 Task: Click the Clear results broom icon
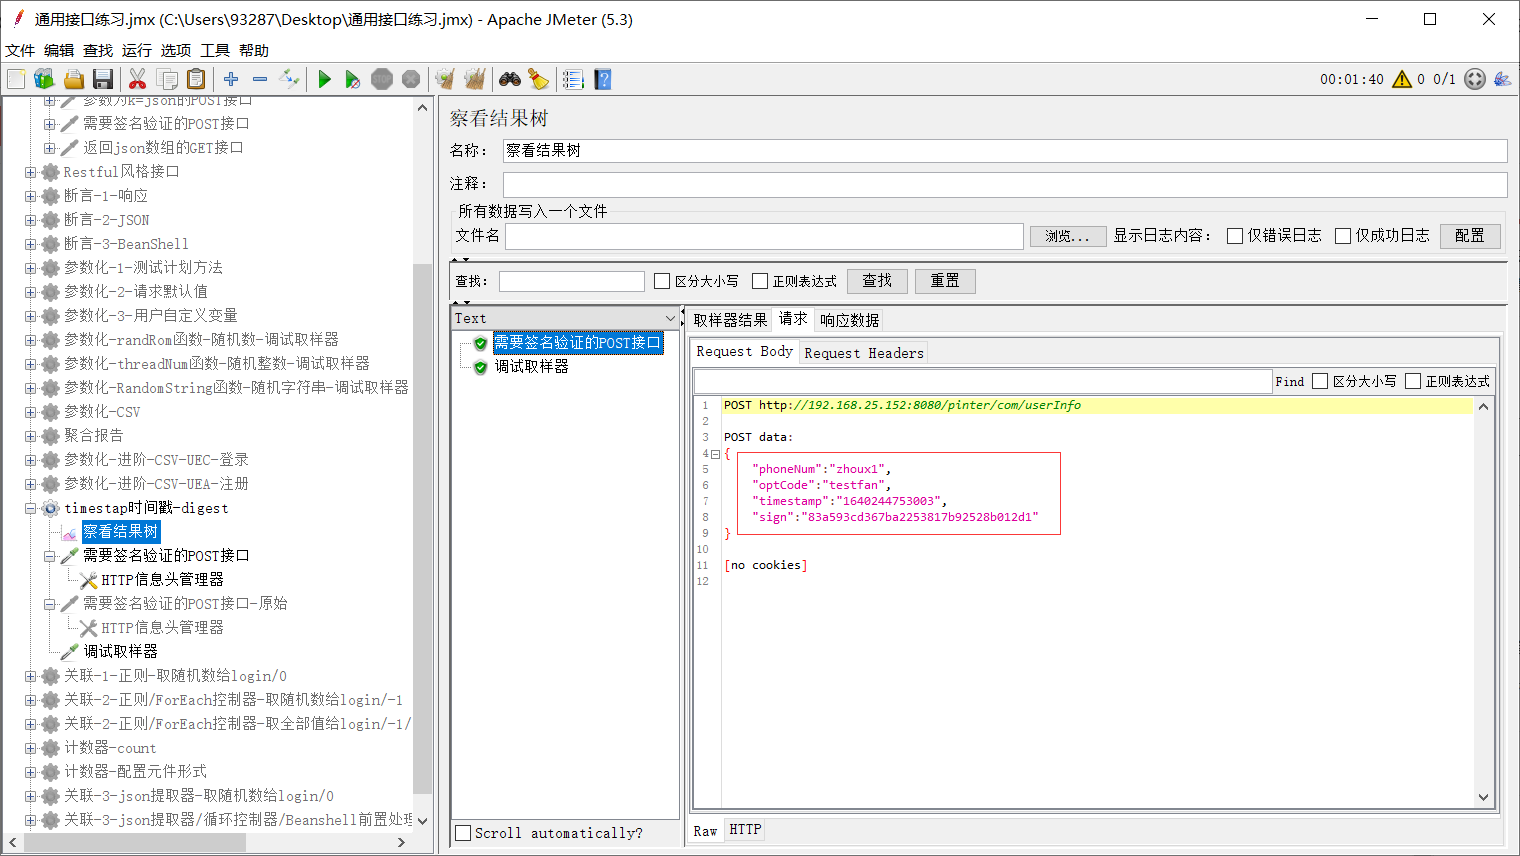(445, 79)
